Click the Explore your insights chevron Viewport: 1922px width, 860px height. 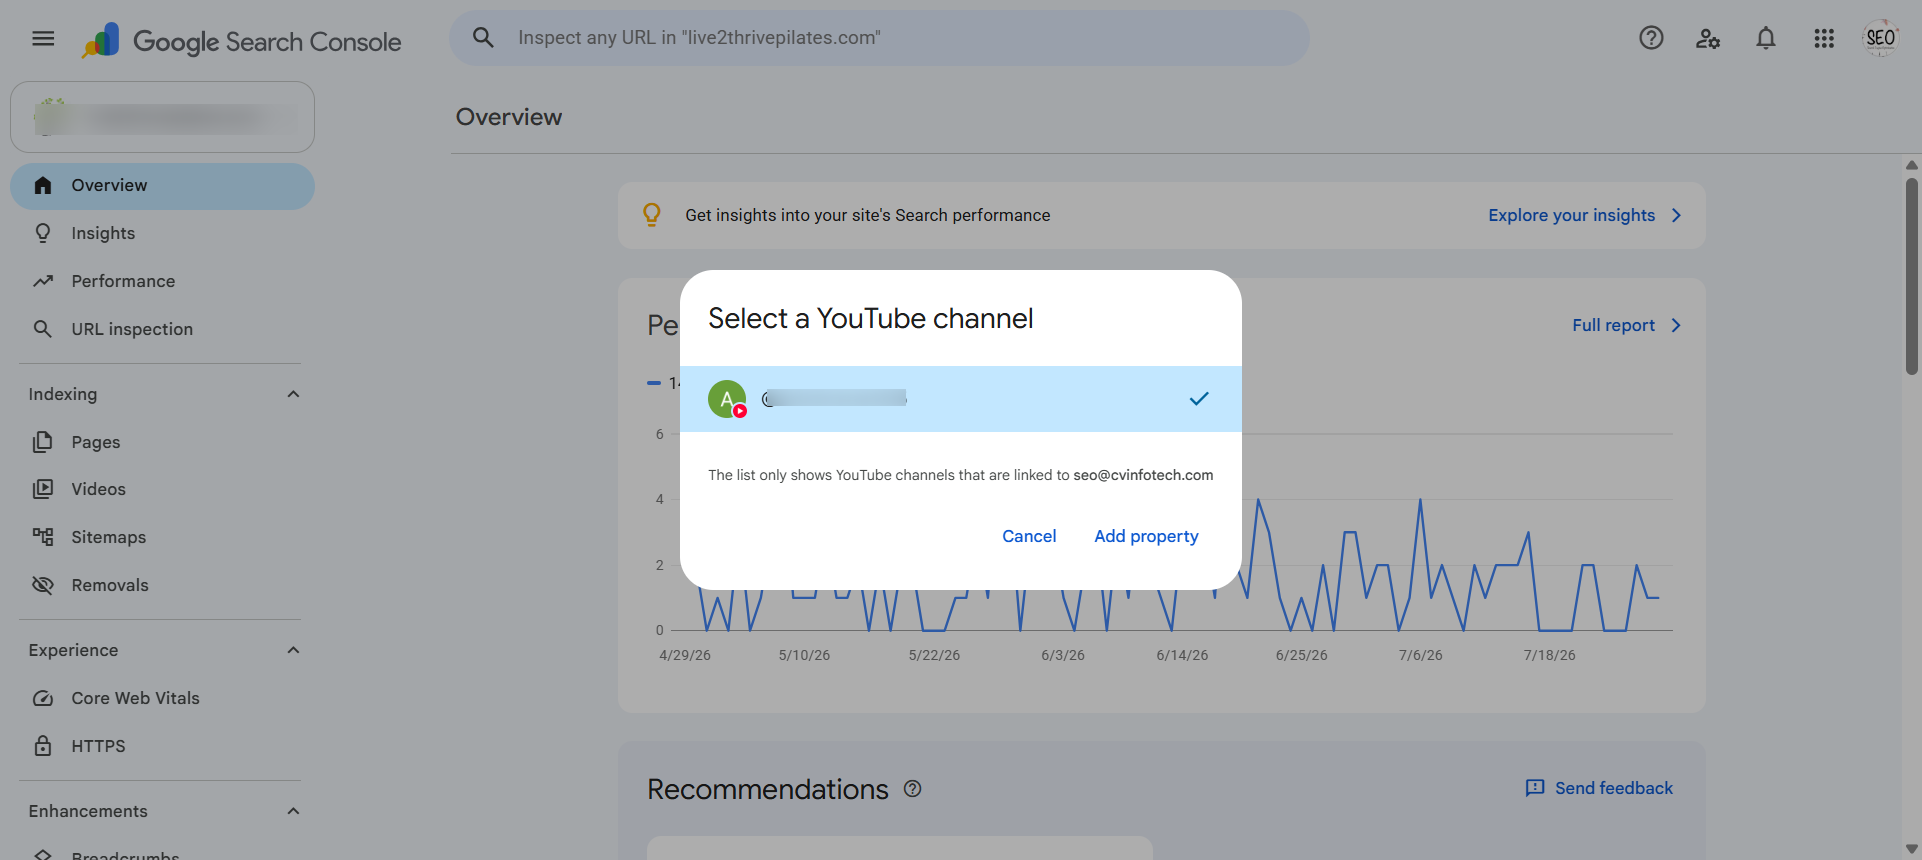[x=1677, y=215]
